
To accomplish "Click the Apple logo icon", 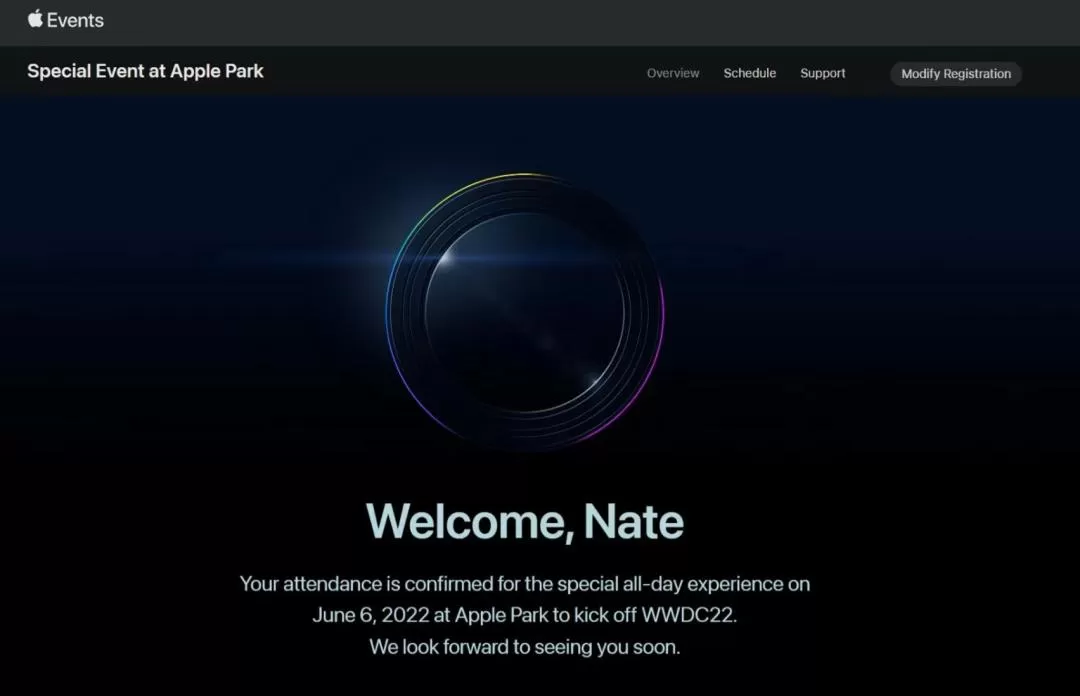I will coord(35,19).
